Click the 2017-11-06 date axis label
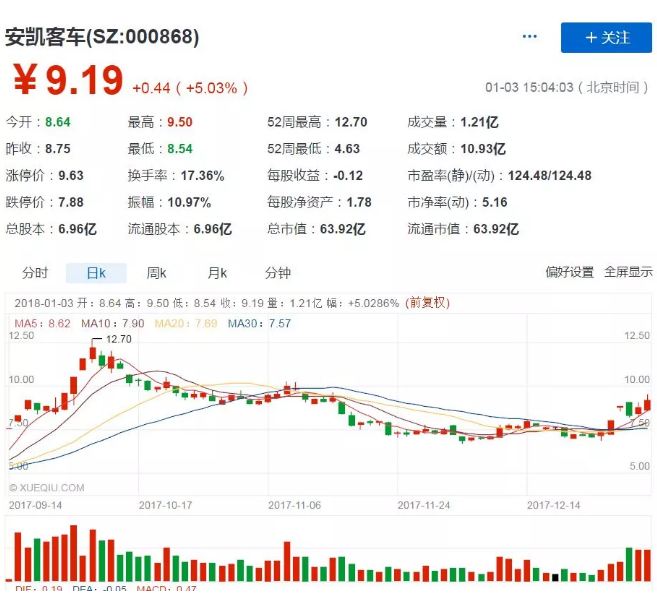 click(295, 505)
